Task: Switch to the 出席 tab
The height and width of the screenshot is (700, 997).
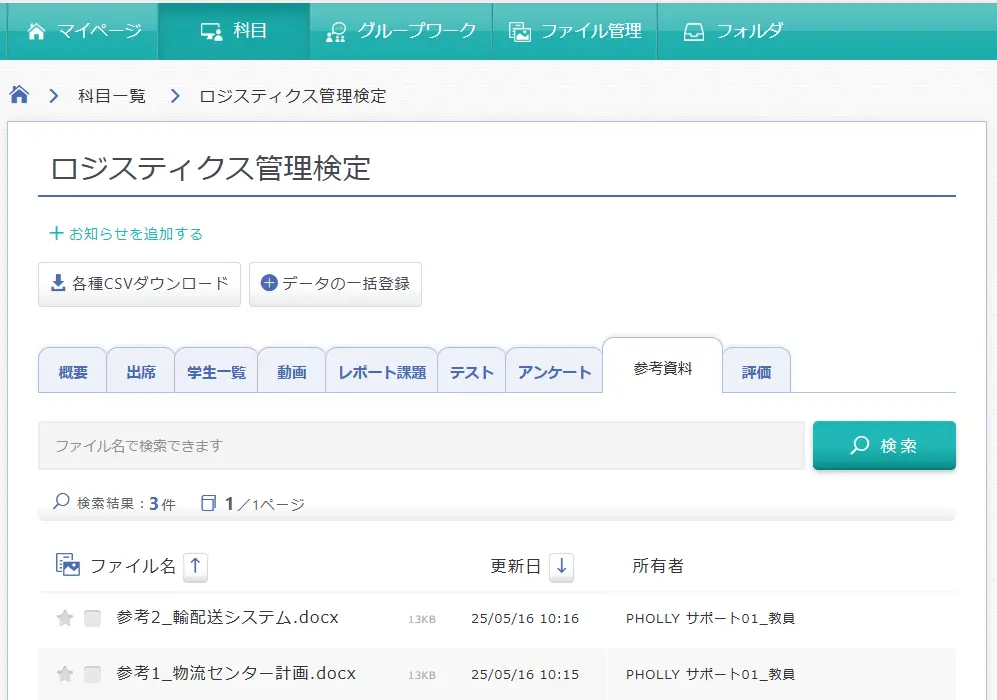Action: [x=141, y=372]
